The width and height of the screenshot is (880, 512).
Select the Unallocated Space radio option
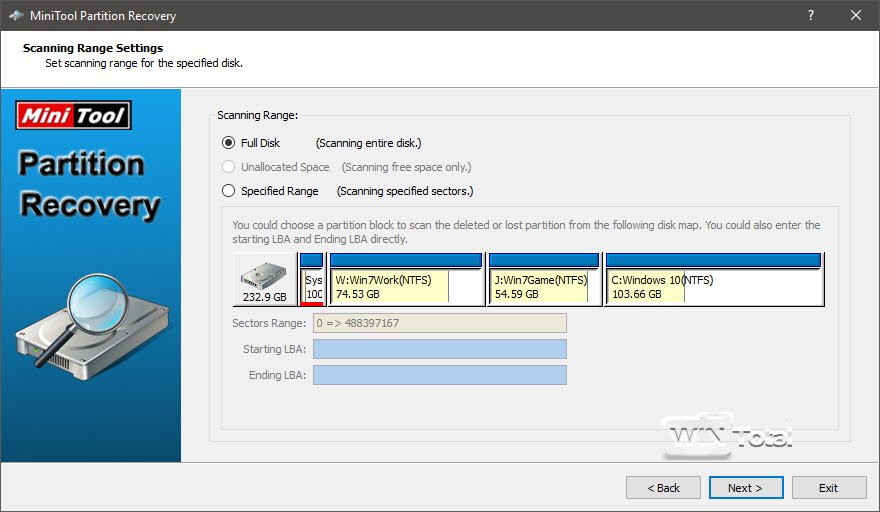[x=228, y=167]
